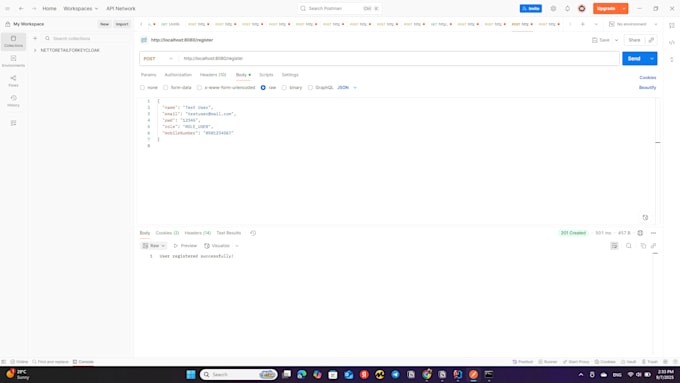Screen dimensions: 680x383
Task: Switch to the request Settings tab
Action: [290, 75]
